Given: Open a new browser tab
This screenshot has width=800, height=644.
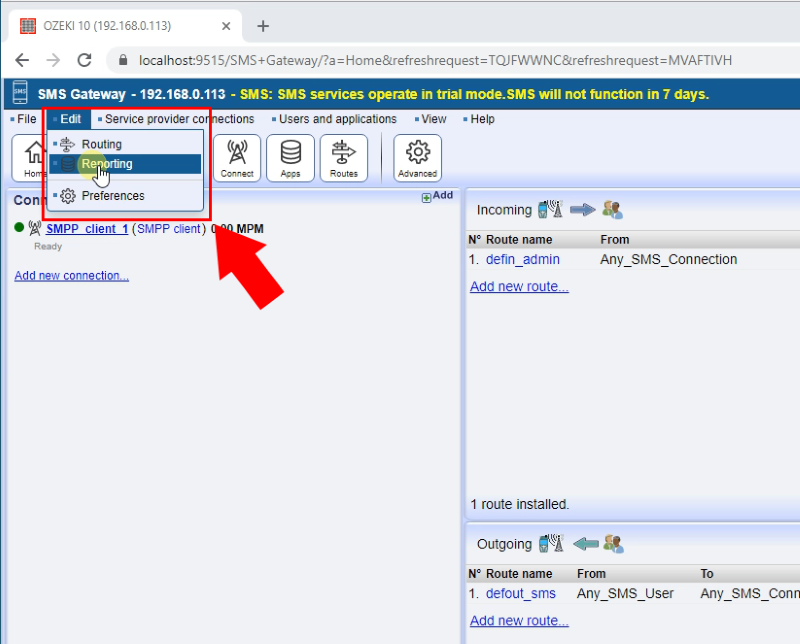Looking at the screenshot, I should (263, 26).
